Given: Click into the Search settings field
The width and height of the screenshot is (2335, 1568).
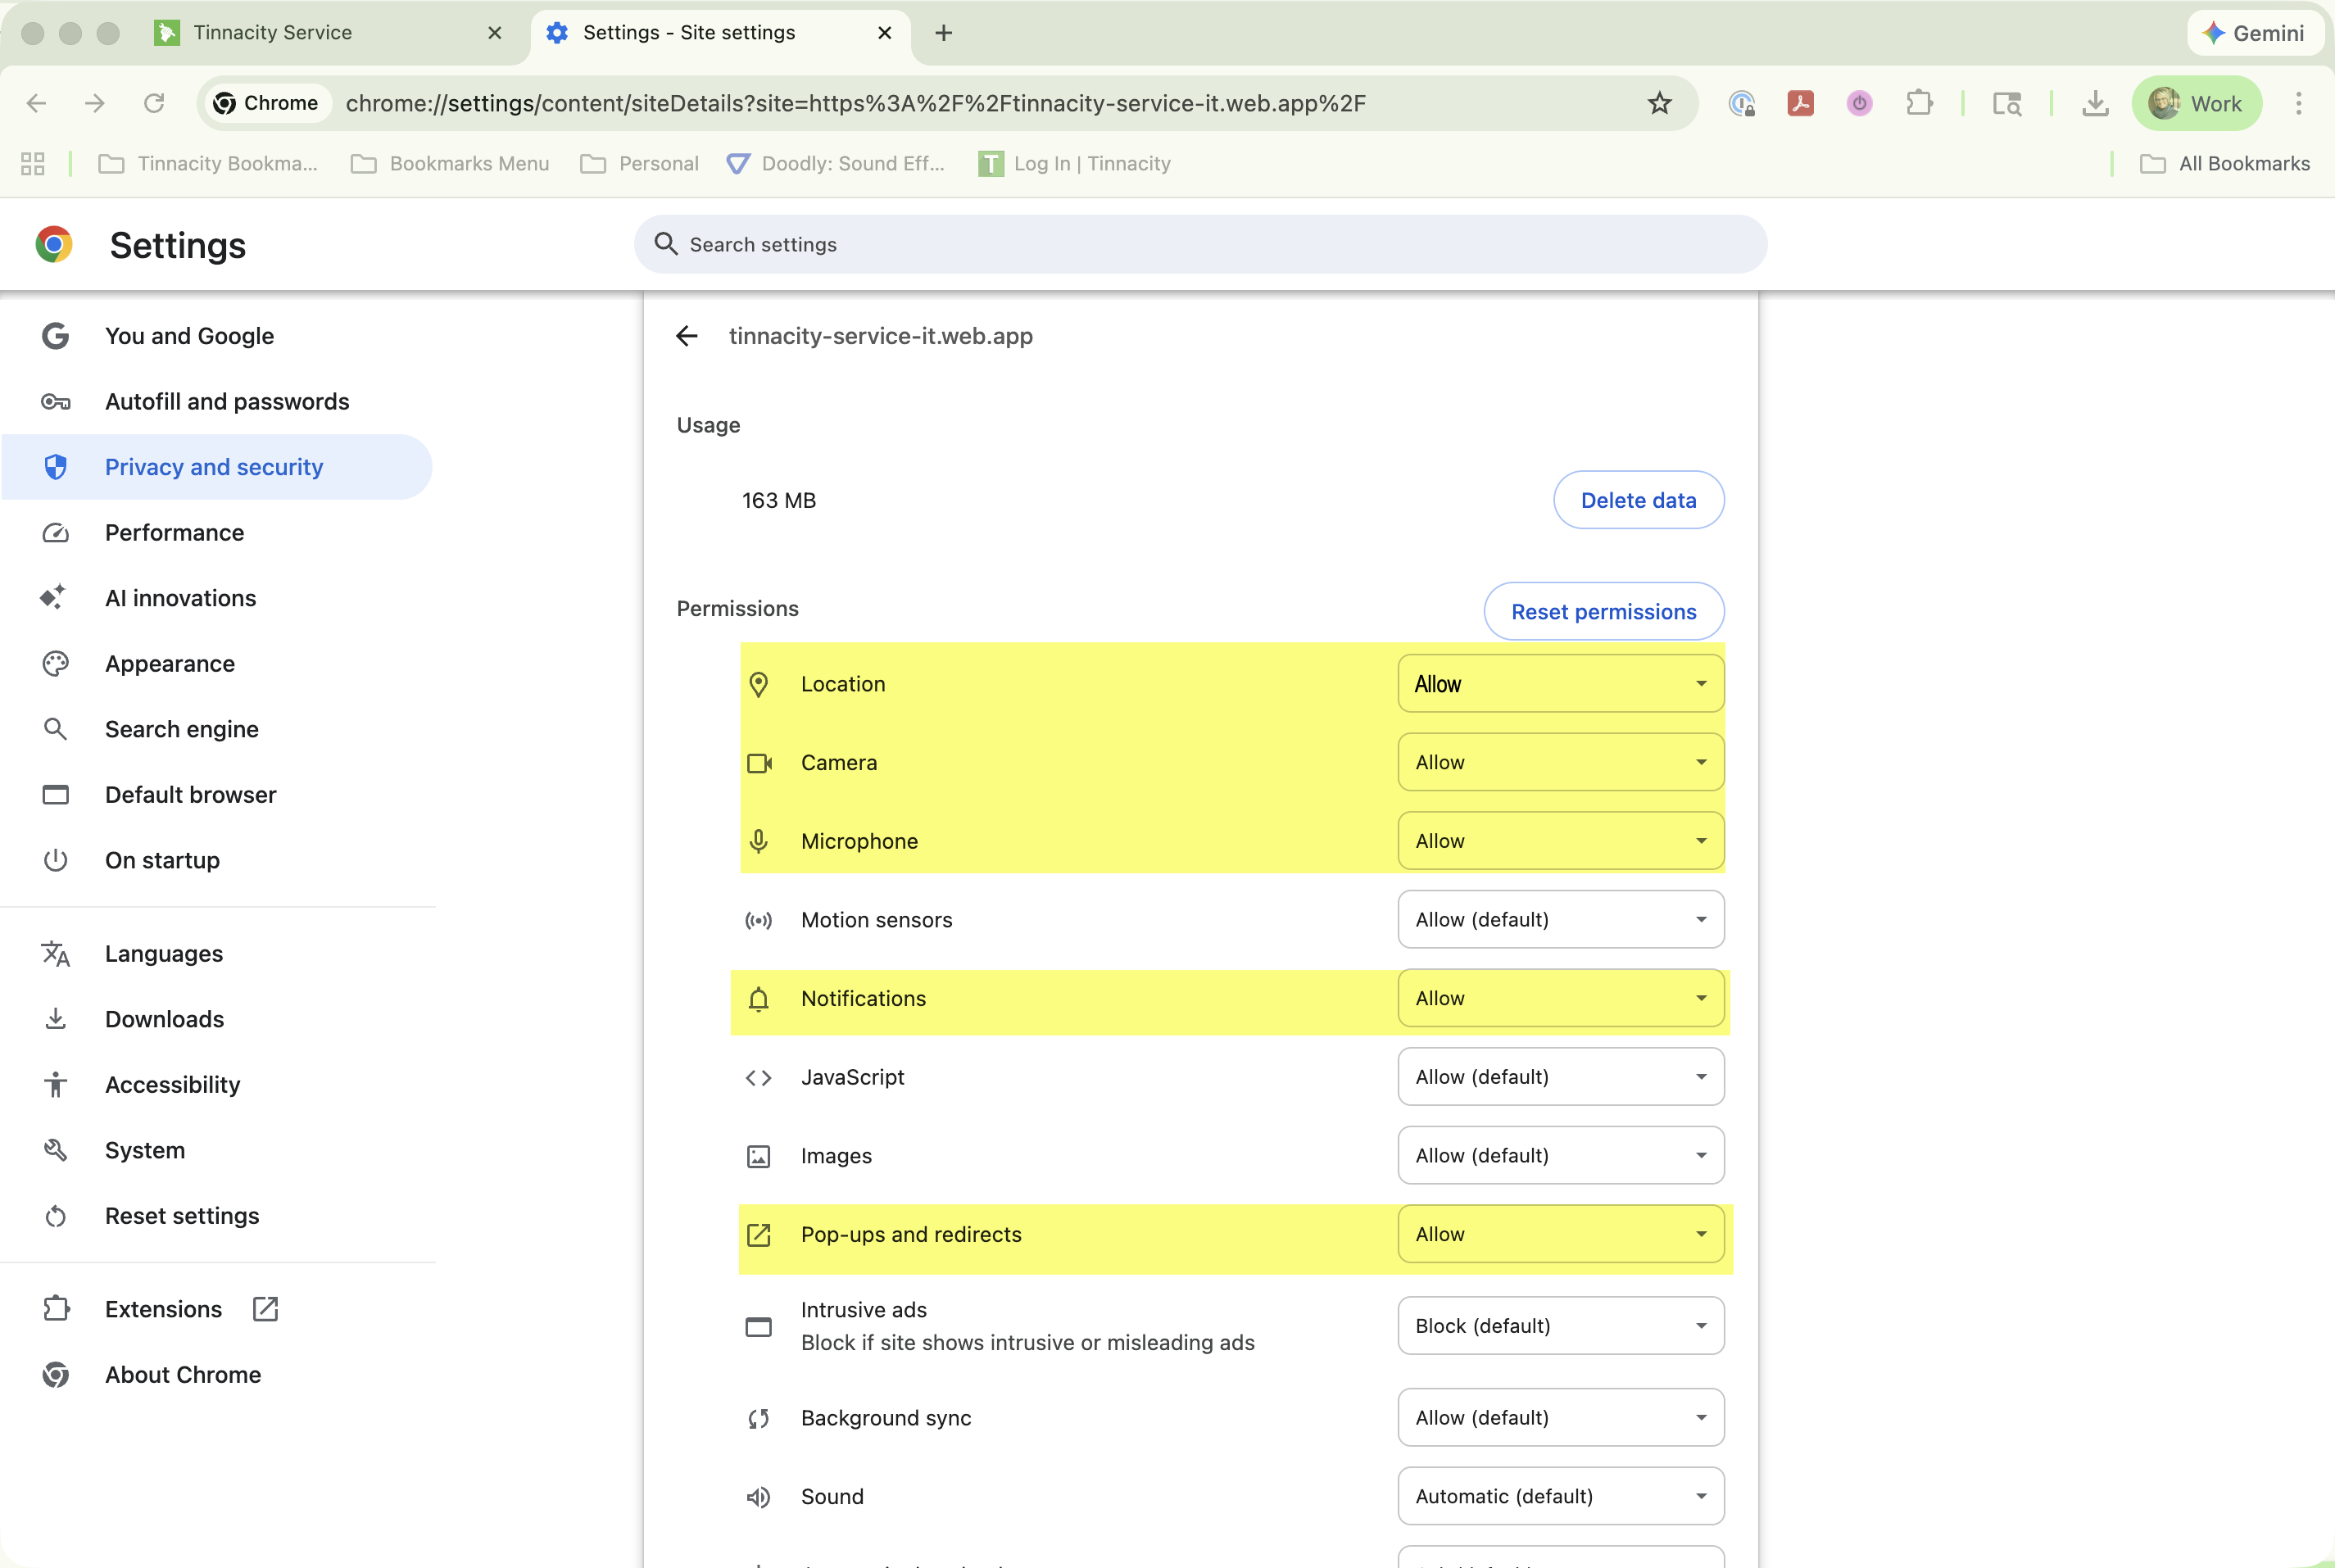Looking at the screenshot, I should [1200, 245].
